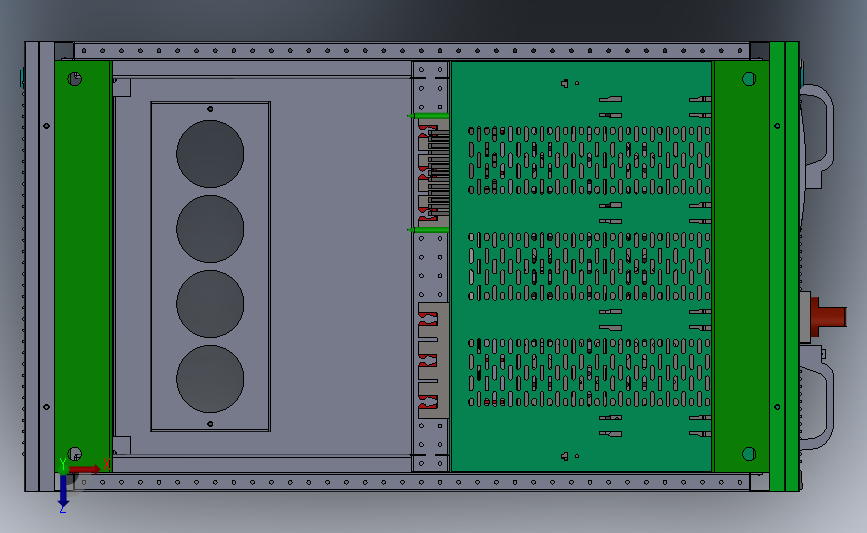
Task: Select the large green circuit board
Action: tap(581, 266)
